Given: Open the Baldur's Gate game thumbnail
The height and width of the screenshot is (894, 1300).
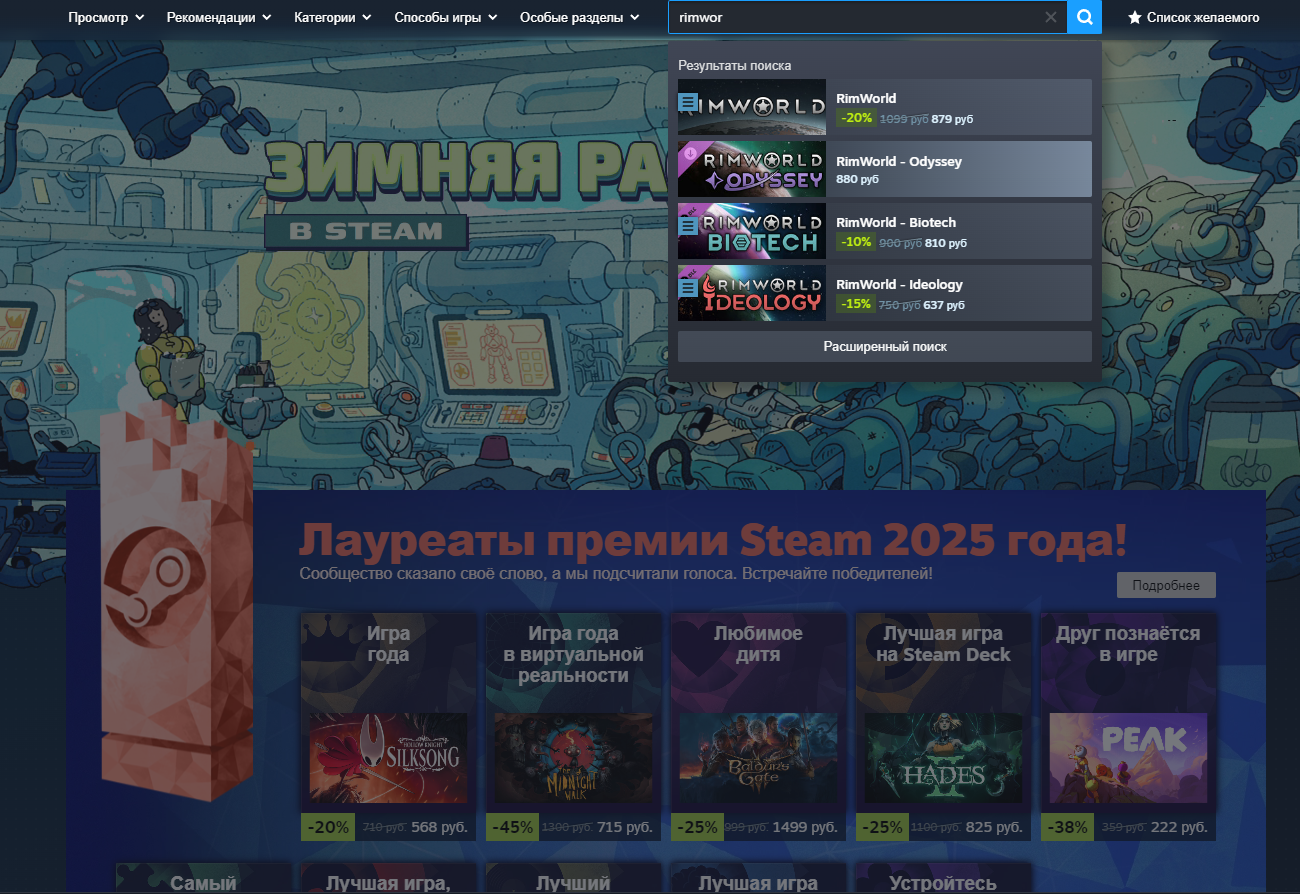Looking at the screenshot, I should click(758, 758).
